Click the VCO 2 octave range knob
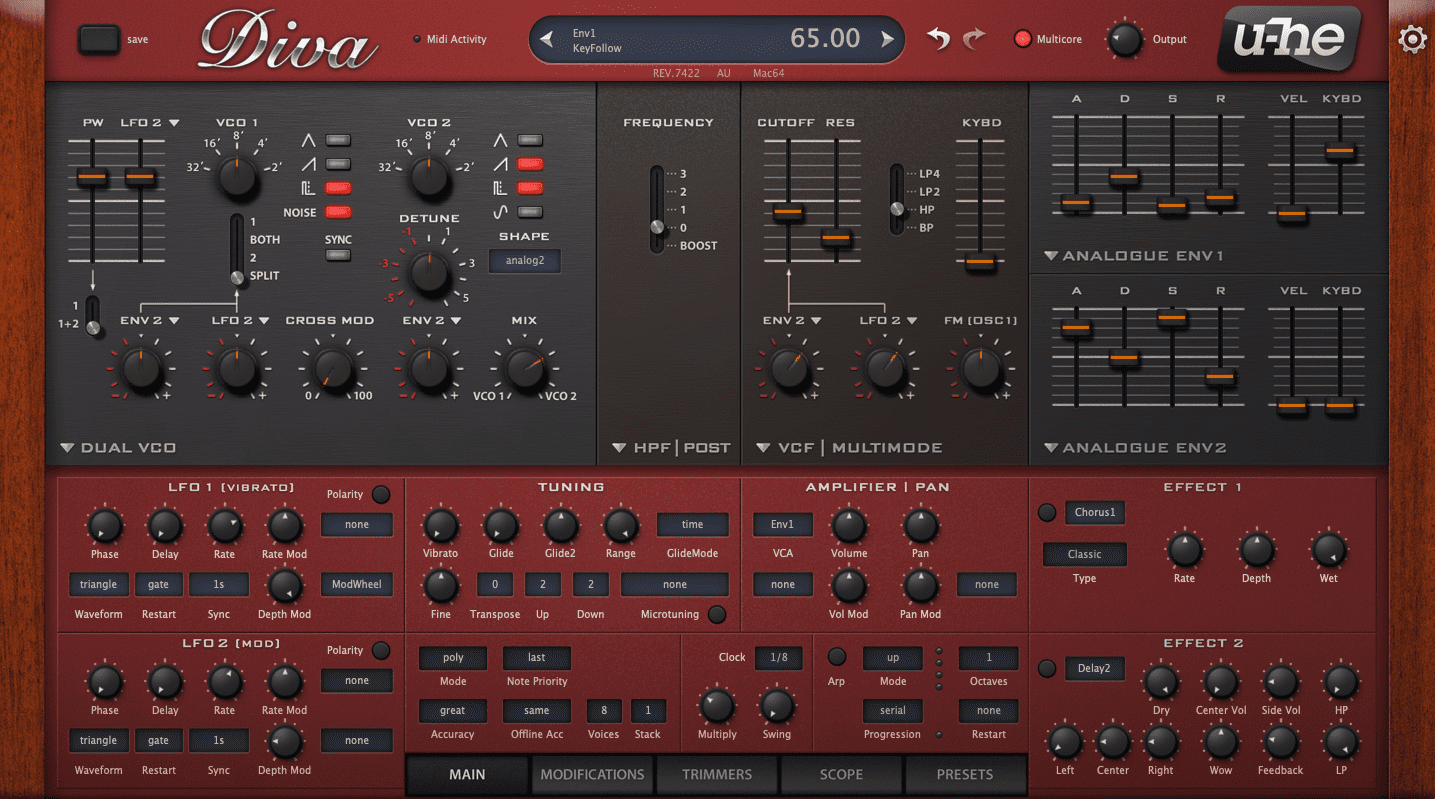Screen dimensions: 1435x799 click(429, 177)
